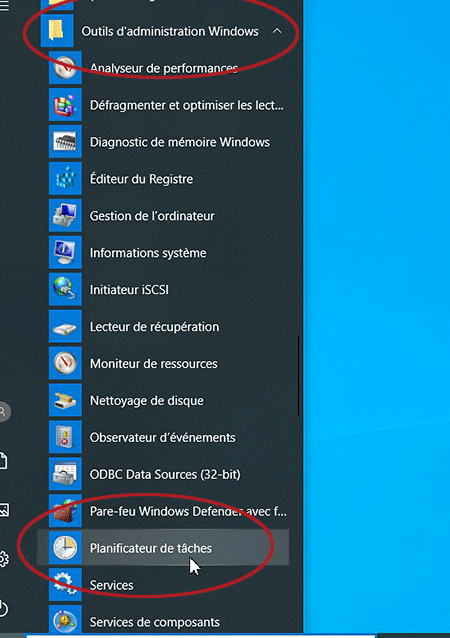Select the text Observateur d'événements
The width and height of the screenshot is (450, 638).
[162, 437]
